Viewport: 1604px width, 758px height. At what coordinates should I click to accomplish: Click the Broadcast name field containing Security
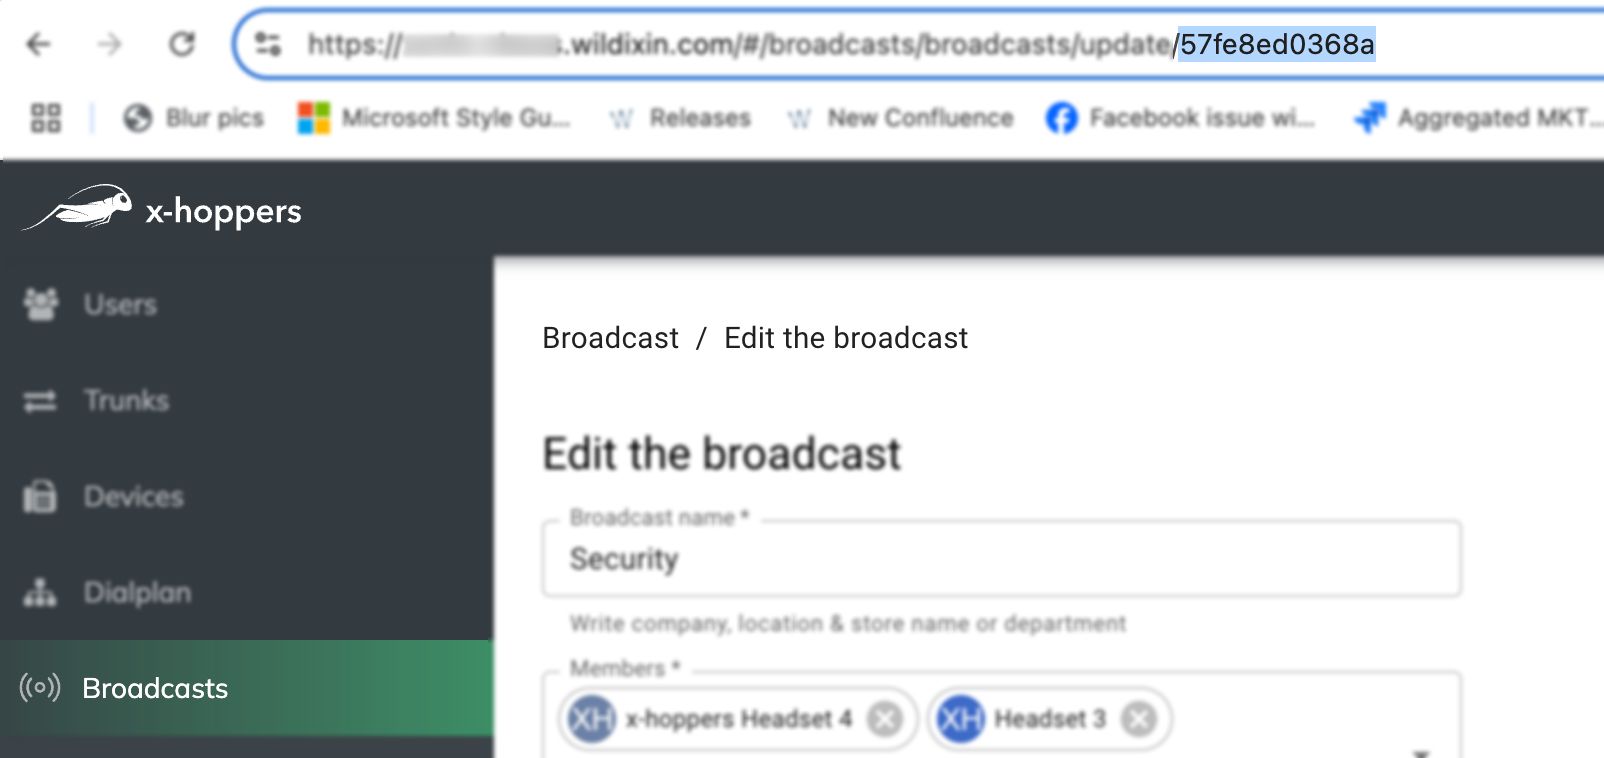(x=1000, y=559)
